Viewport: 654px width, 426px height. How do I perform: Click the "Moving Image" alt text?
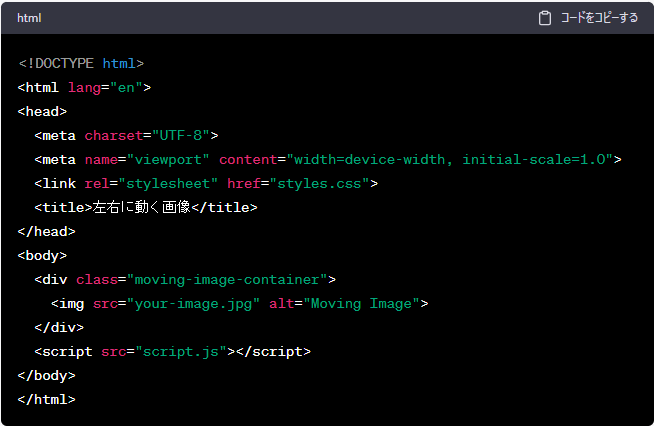click(x=361, y=303)
